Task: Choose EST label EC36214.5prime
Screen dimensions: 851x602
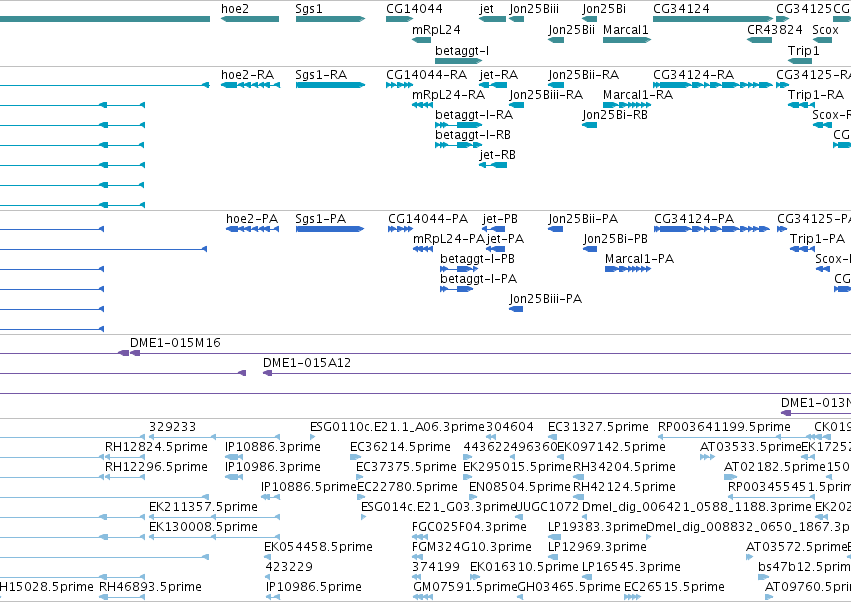Action: point(401,447)
